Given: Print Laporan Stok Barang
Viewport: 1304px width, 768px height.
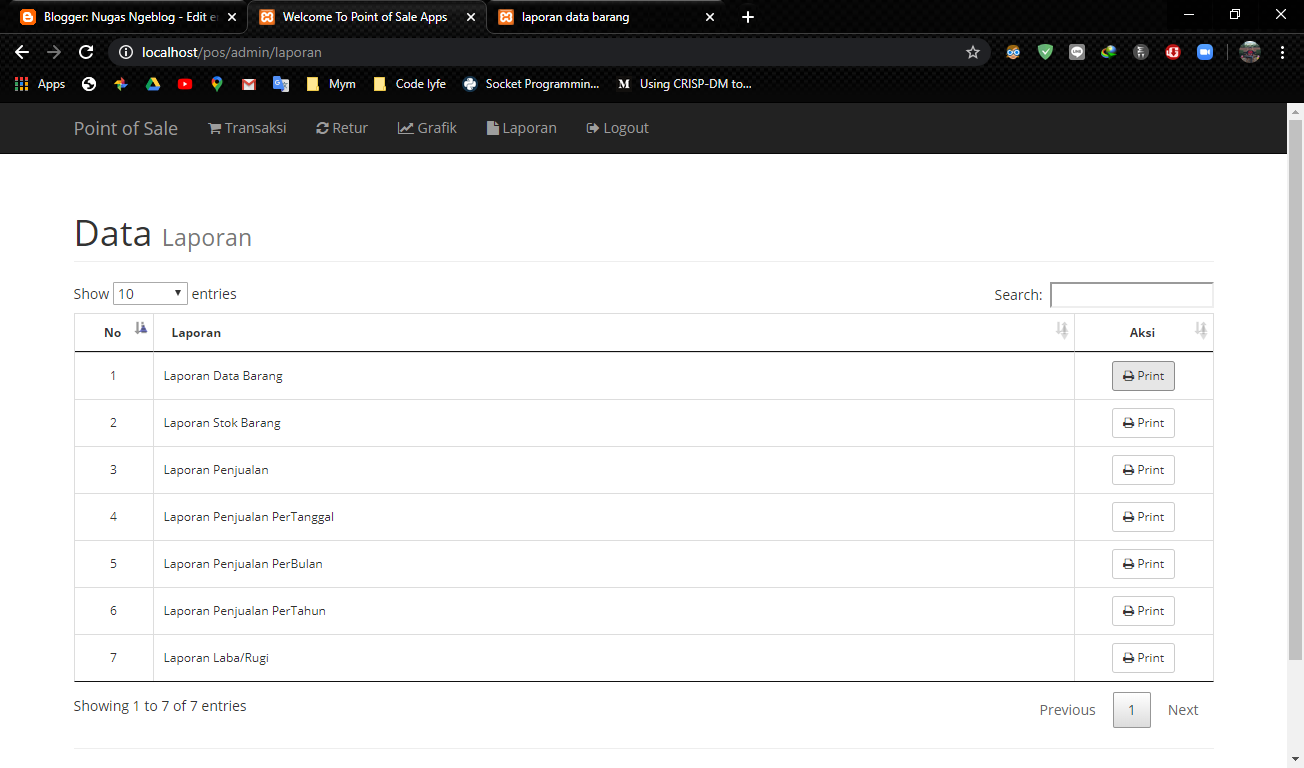Looking at the screenshot, I should [1143, 423].
